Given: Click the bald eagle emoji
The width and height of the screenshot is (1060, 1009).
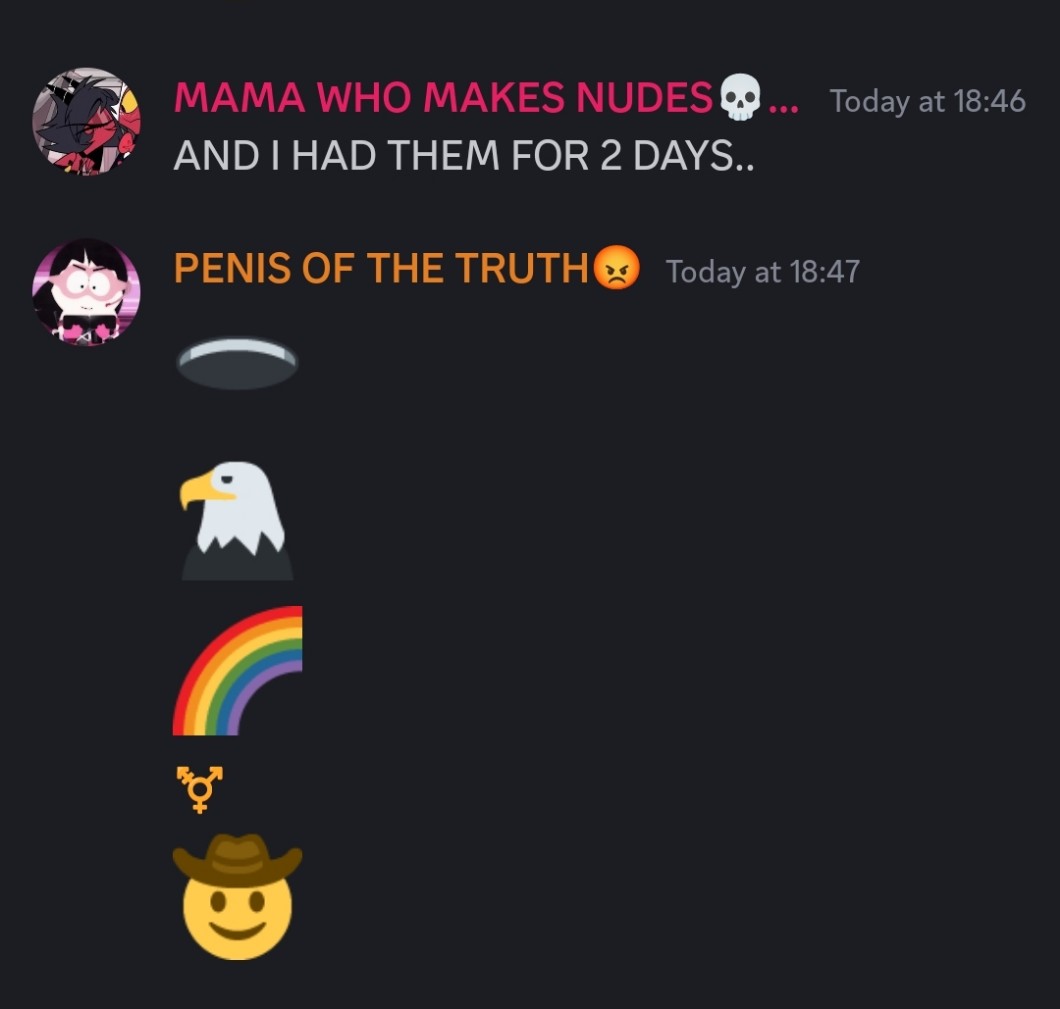Looking at the screenshot, I should (x=237, y=520).
